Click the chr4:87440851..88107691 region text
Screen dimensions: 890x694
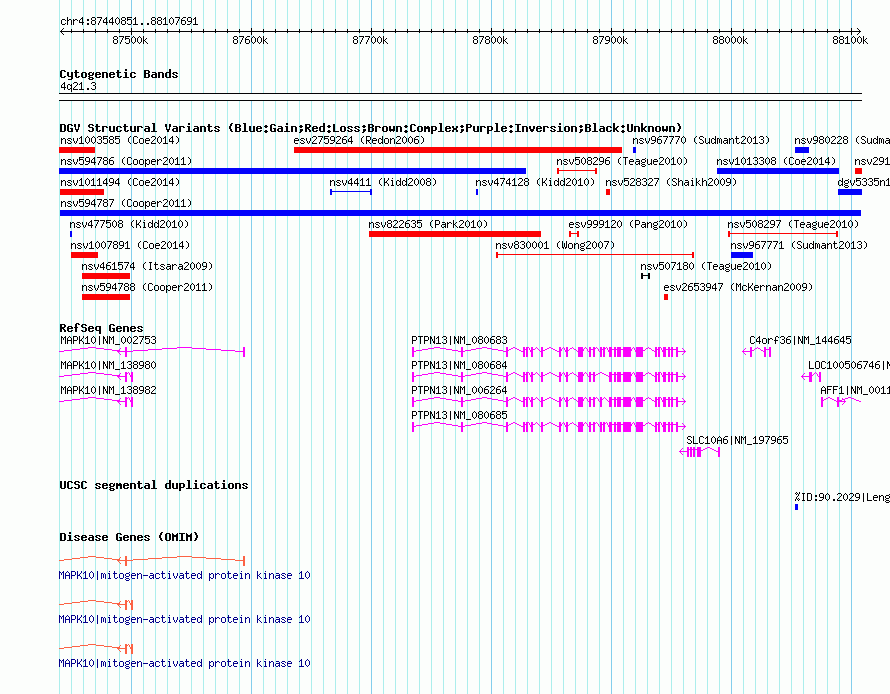pos(129,22)
